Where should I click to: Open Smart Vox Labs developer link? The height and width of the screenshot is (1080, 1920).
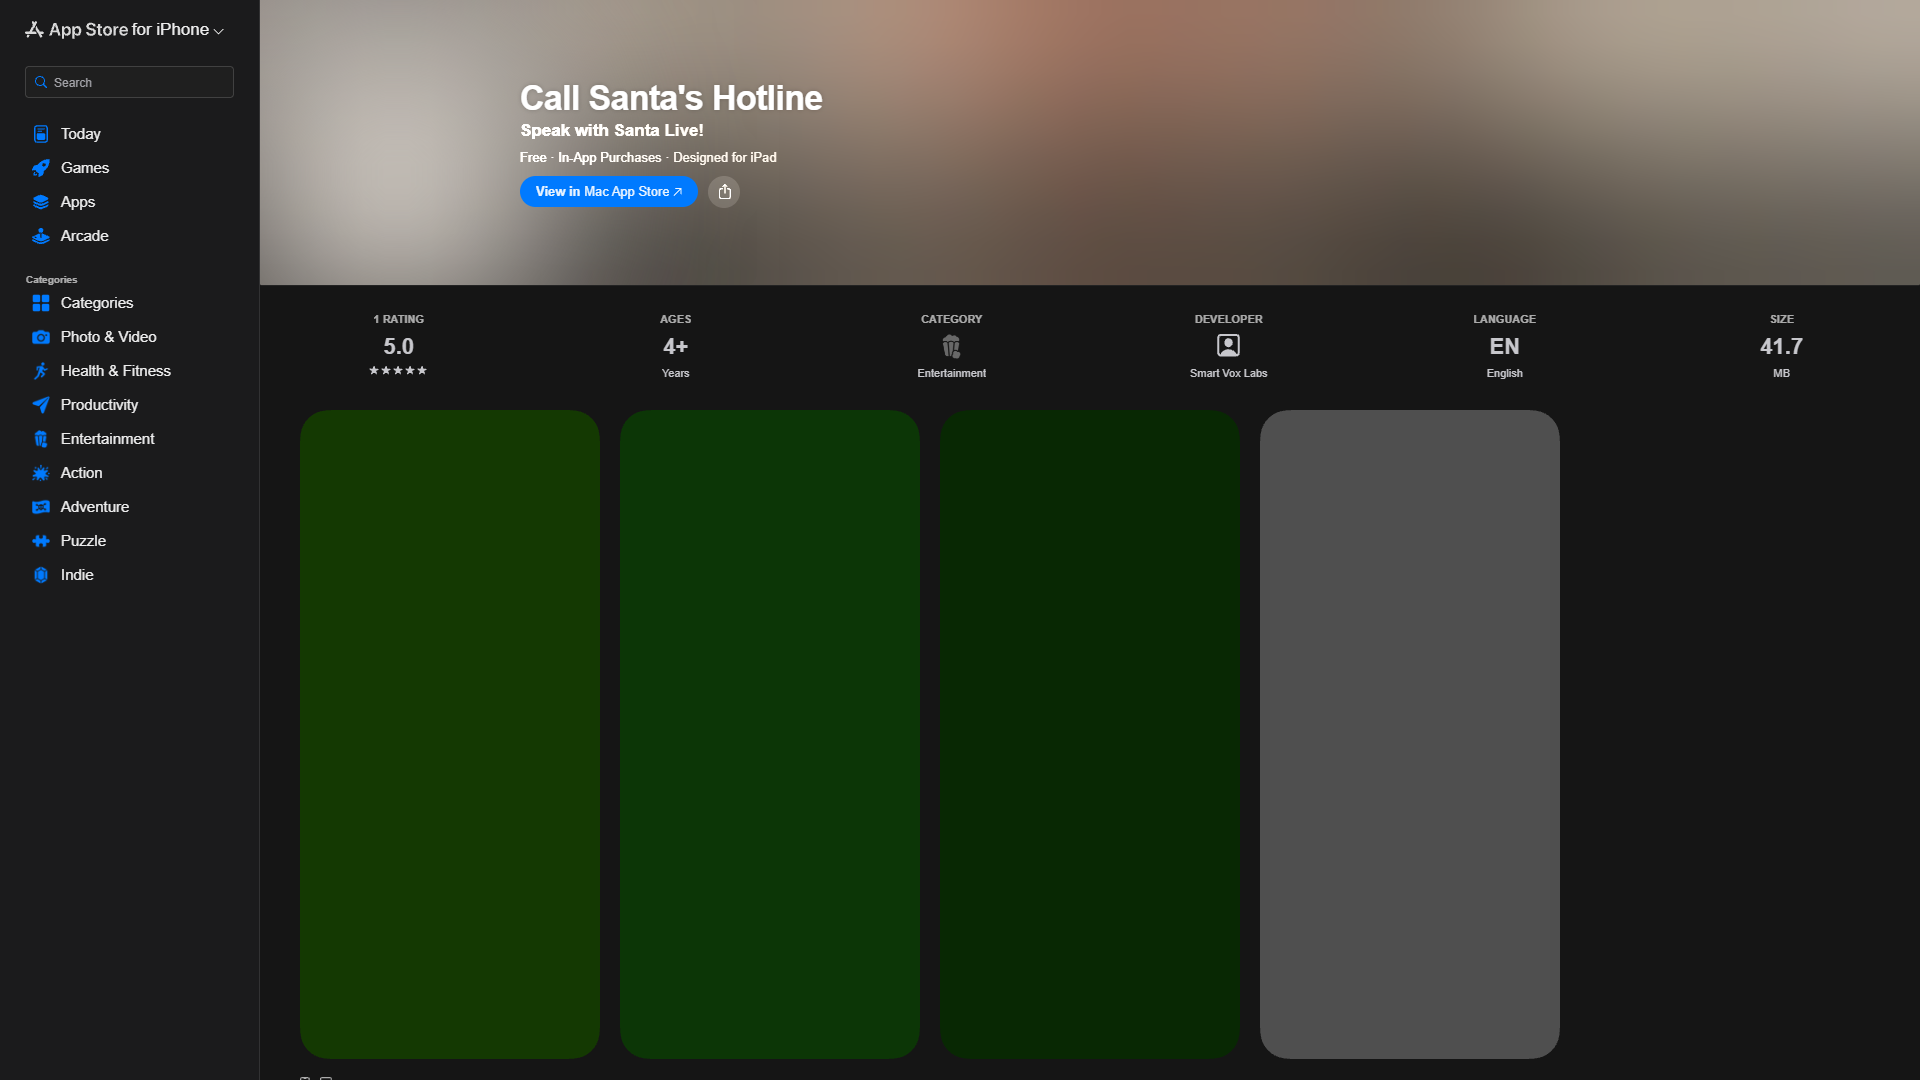pos(1228,373)
